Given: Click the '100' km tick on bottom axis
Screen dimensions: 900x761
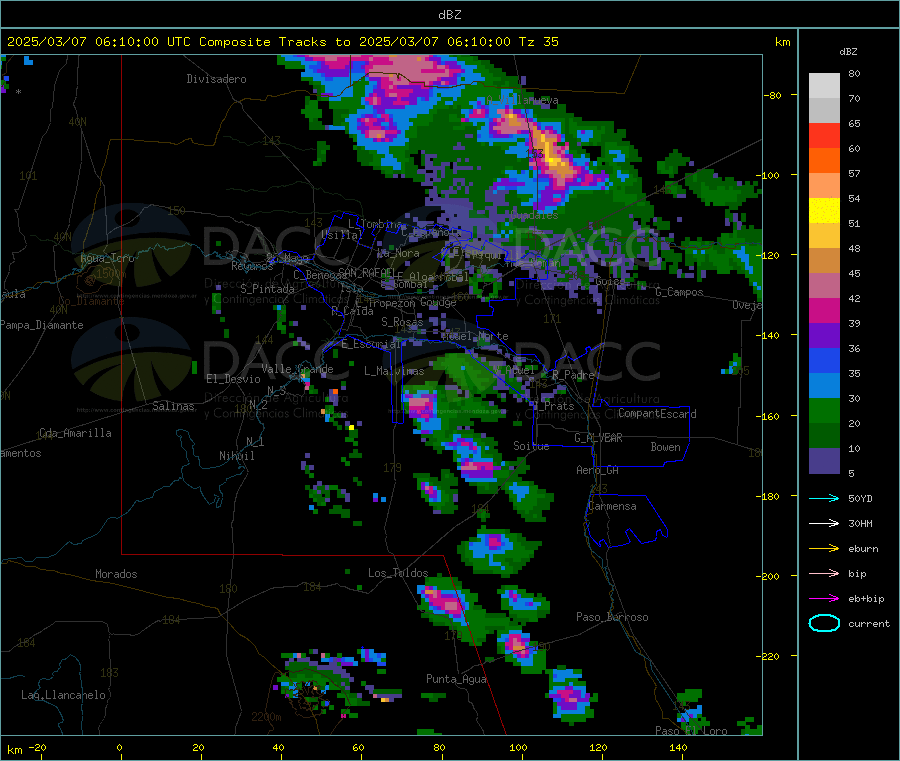Looking at the screenshot, I should click(x=518, y=747).
